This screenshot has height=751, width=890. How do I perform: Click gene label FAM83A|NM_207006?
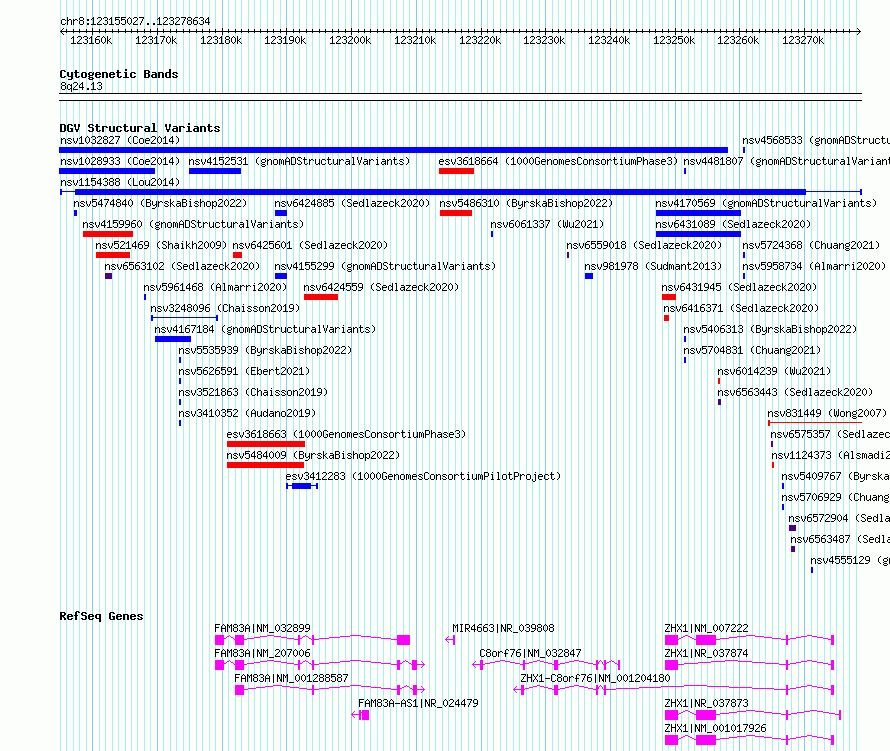[x=262, y=653]
